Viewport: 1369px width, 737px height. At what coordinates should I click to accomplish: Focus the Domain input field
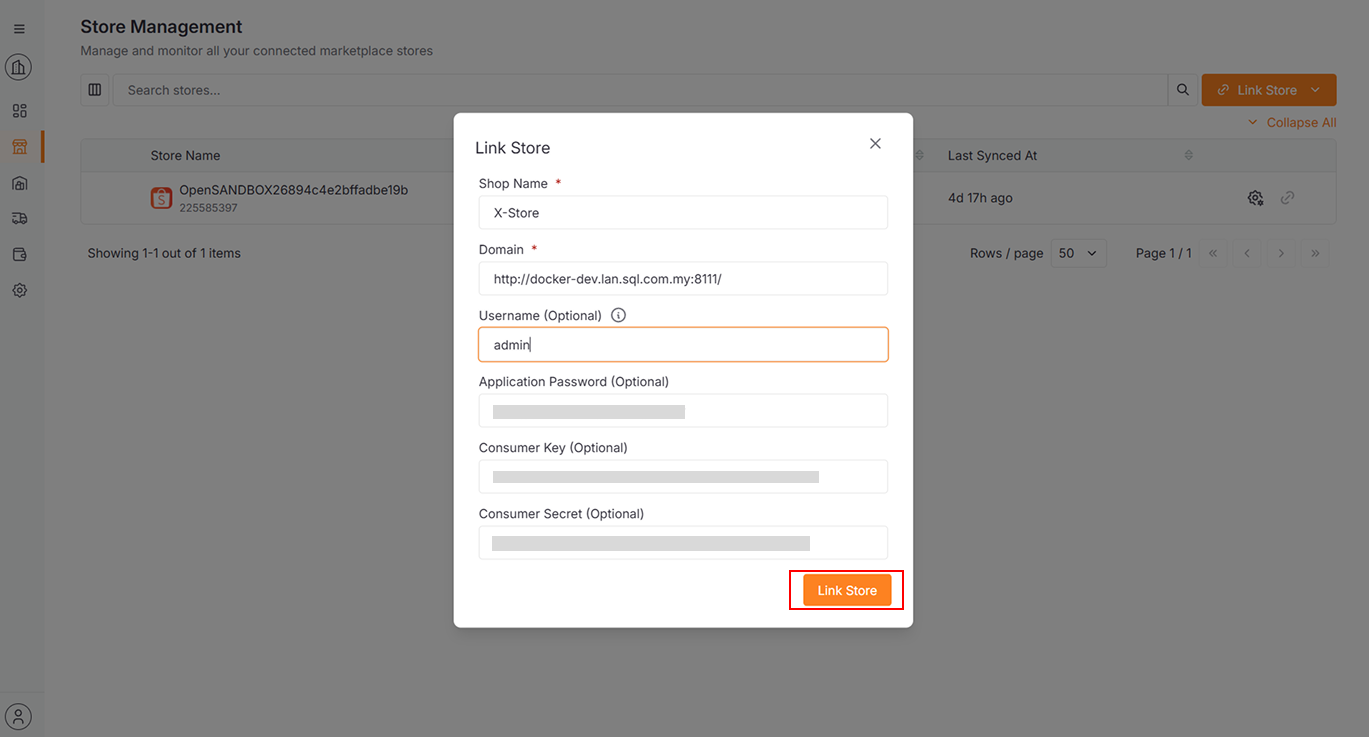(x=683, y=279)
